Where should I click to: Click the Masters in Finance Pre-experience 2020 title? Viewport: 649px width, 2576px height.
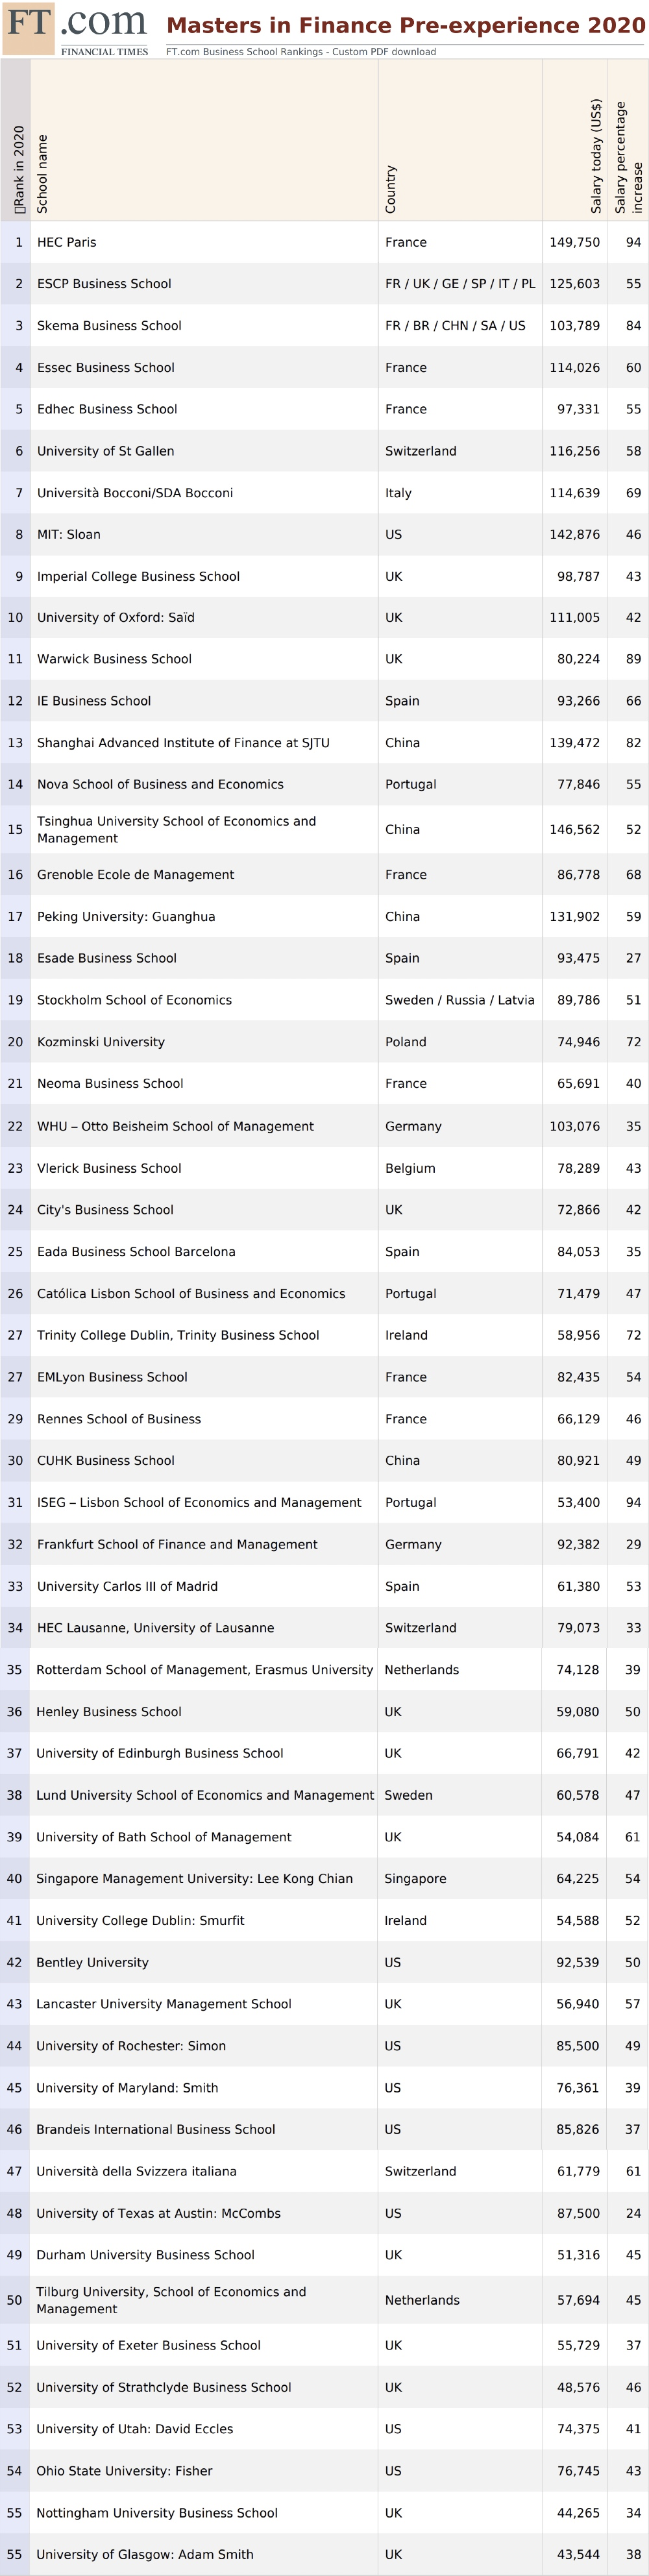click(x=405, y=25)
